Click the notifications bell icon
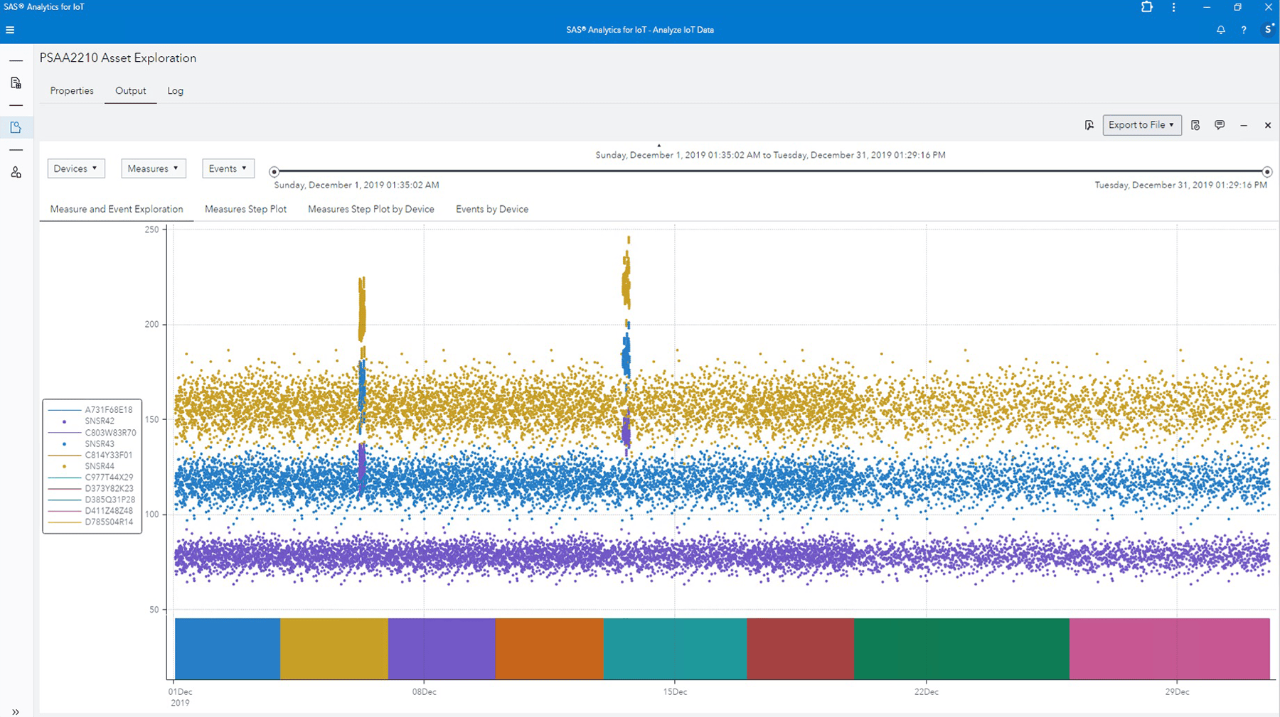This screenshot has width=1280, height=717. (1220, 30)
